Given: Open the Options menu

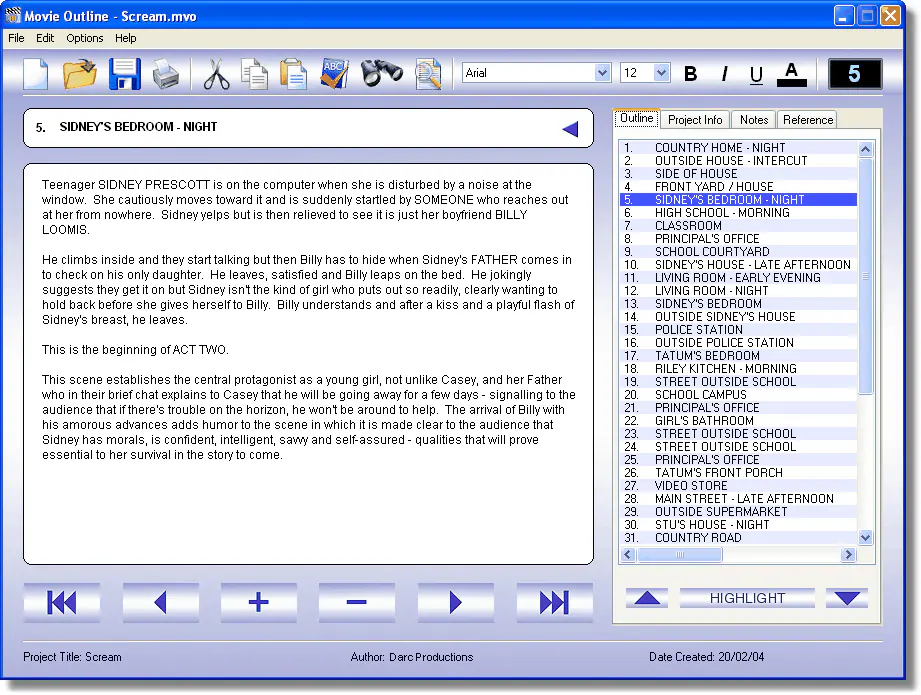Looking at the screenshot, I should coord(85,38).
